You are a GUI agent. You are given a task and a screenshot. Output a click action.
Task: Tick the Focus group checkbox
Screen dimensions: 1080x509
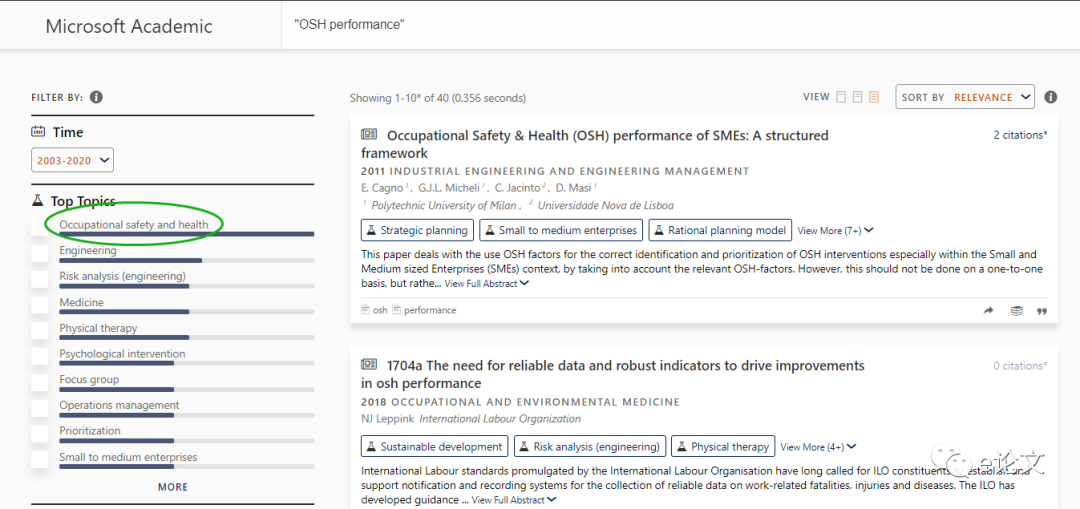[x=39, y=382]
